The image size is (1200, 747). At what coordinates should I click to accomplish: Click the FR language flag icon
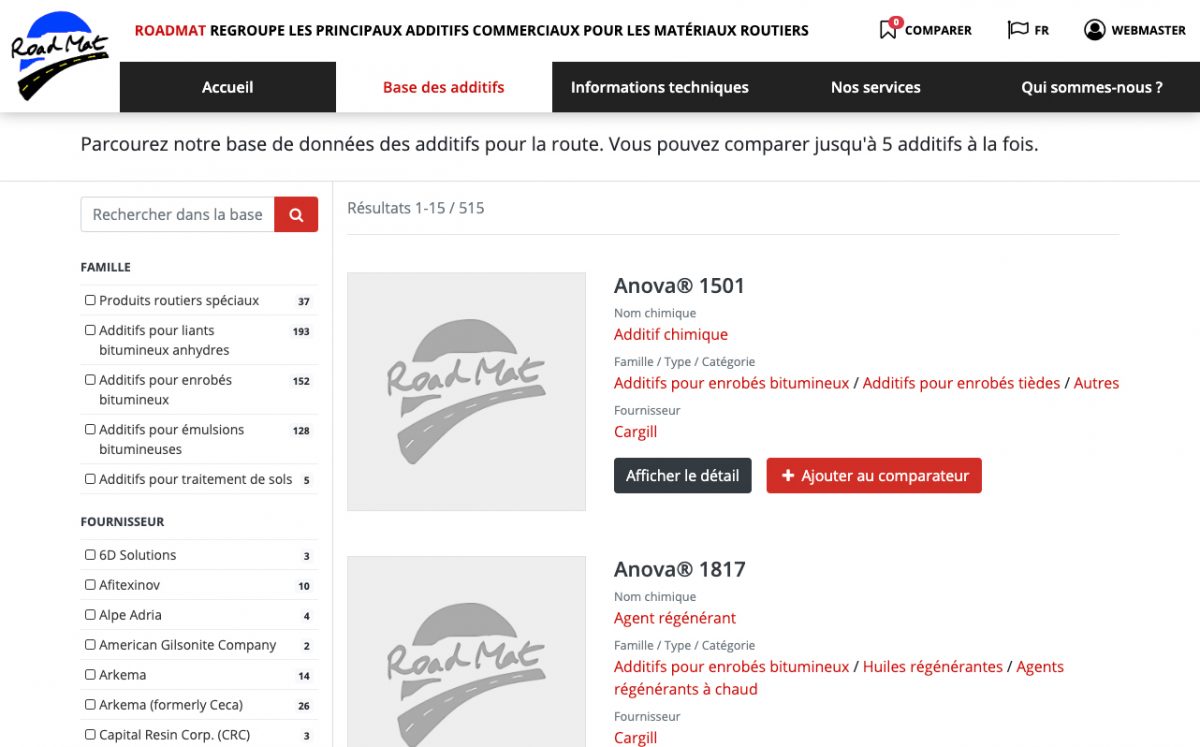1018,30
